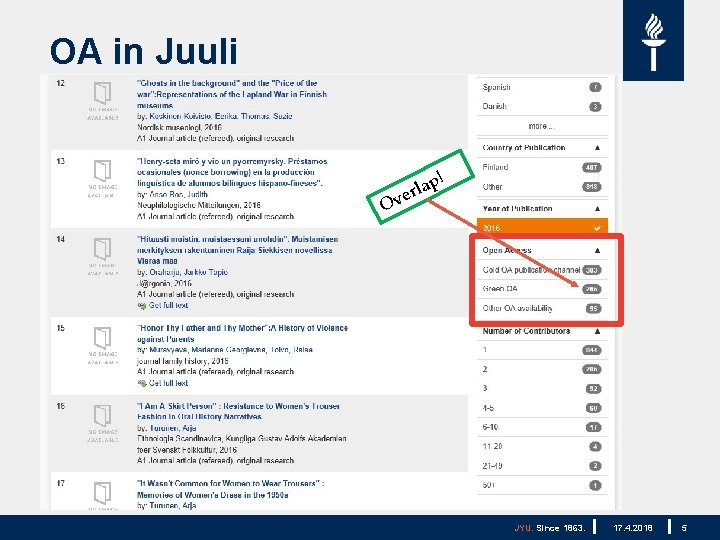Click the 'OA in Juuli' slide title

(x=144, y=51)
